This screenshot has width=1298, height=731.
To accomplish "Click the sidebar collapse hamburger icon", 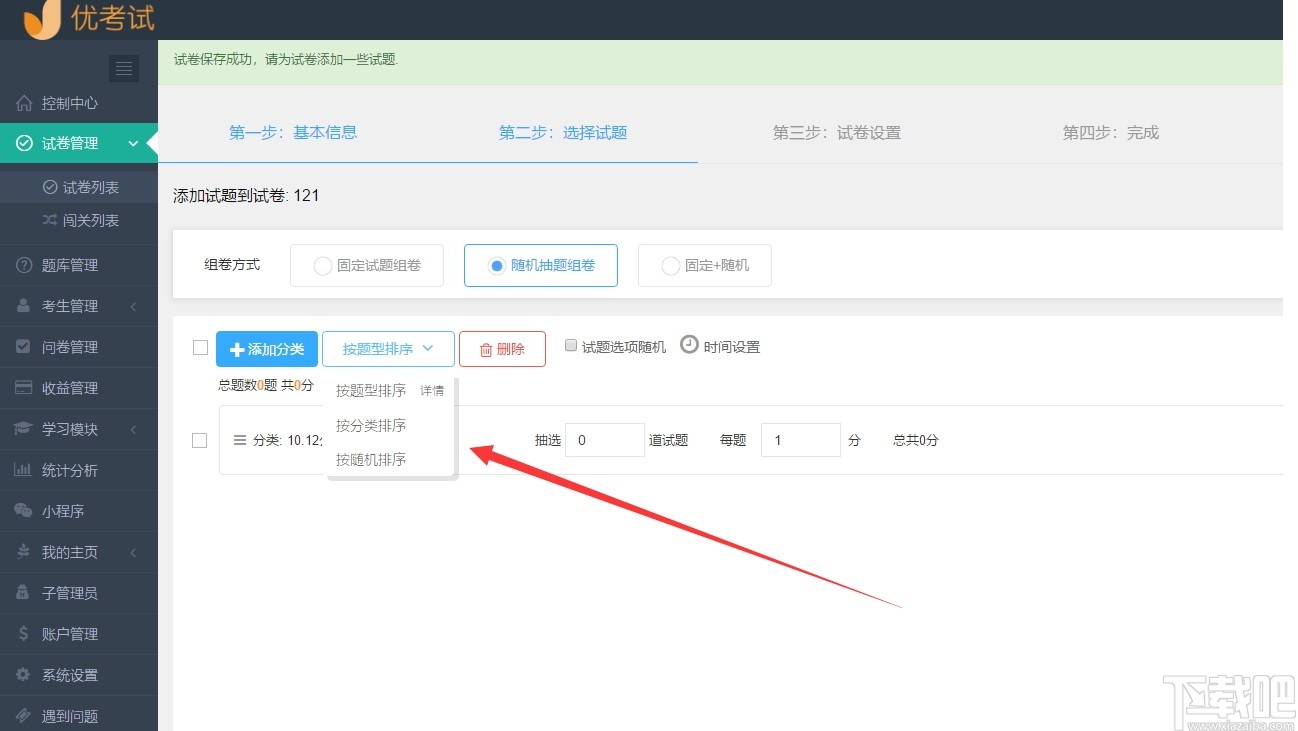I will (x=124, y=68).
